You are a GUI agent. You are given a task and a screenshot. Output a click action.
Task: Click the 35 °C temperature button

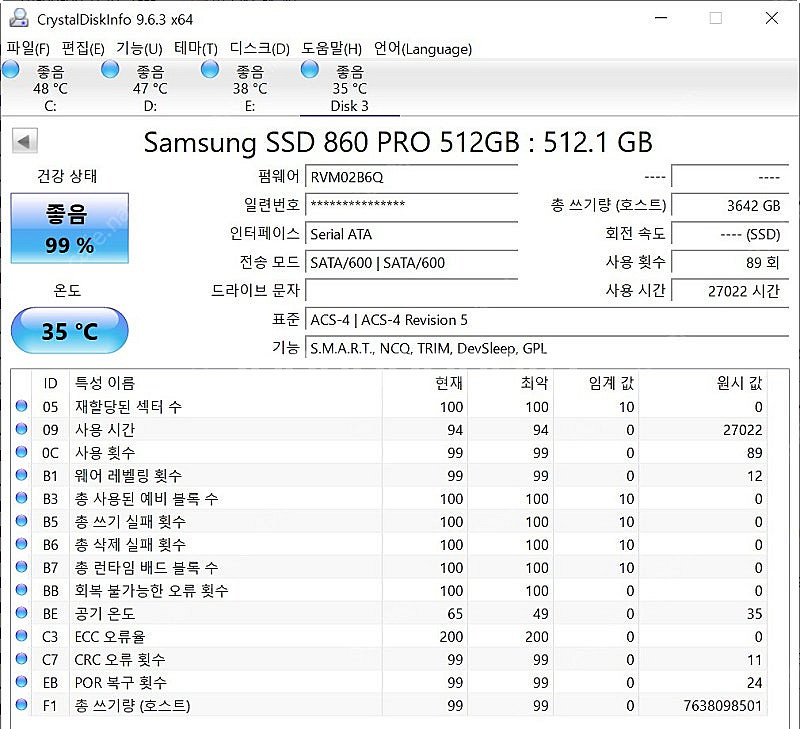[70, 331]
